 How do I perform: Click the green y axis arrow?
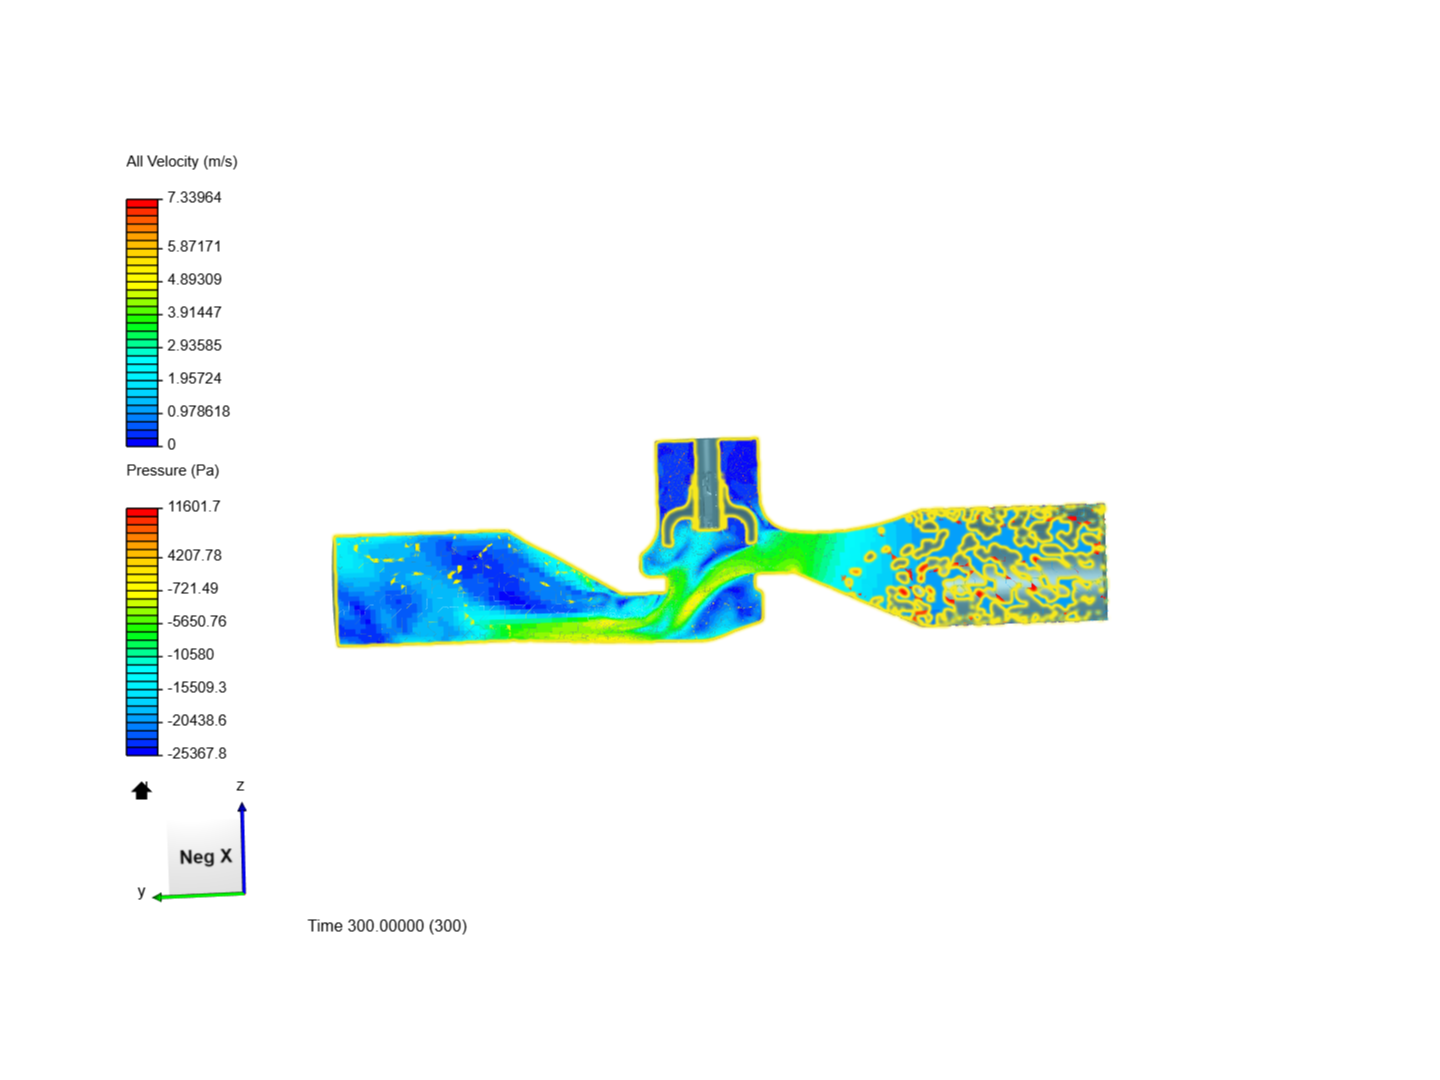tap(199, 895)
